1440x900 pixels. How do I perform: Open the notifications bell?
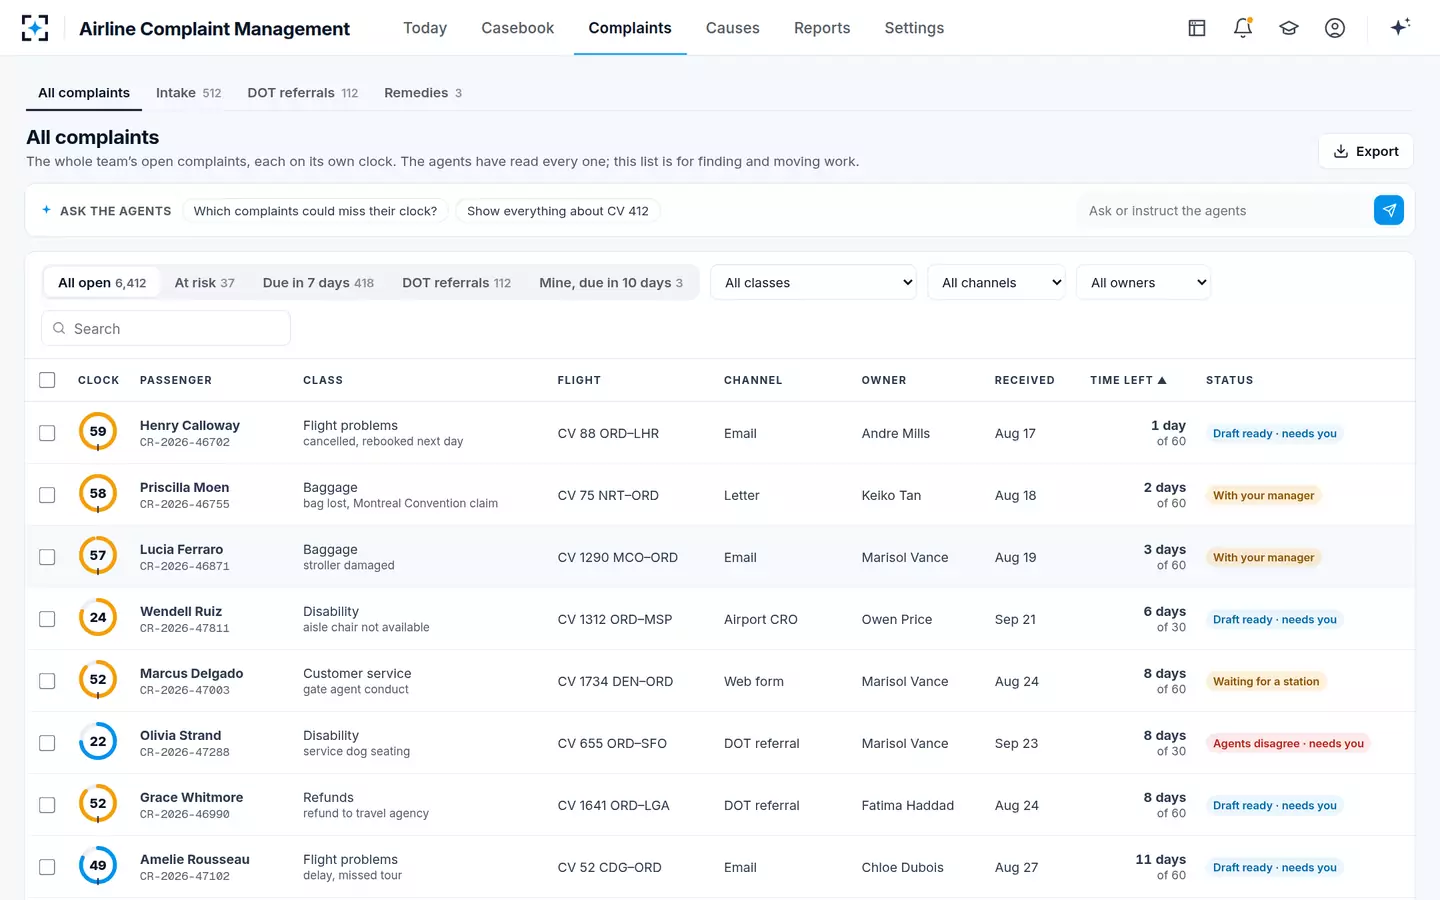pyautogui.click(x=1243, y=28)
